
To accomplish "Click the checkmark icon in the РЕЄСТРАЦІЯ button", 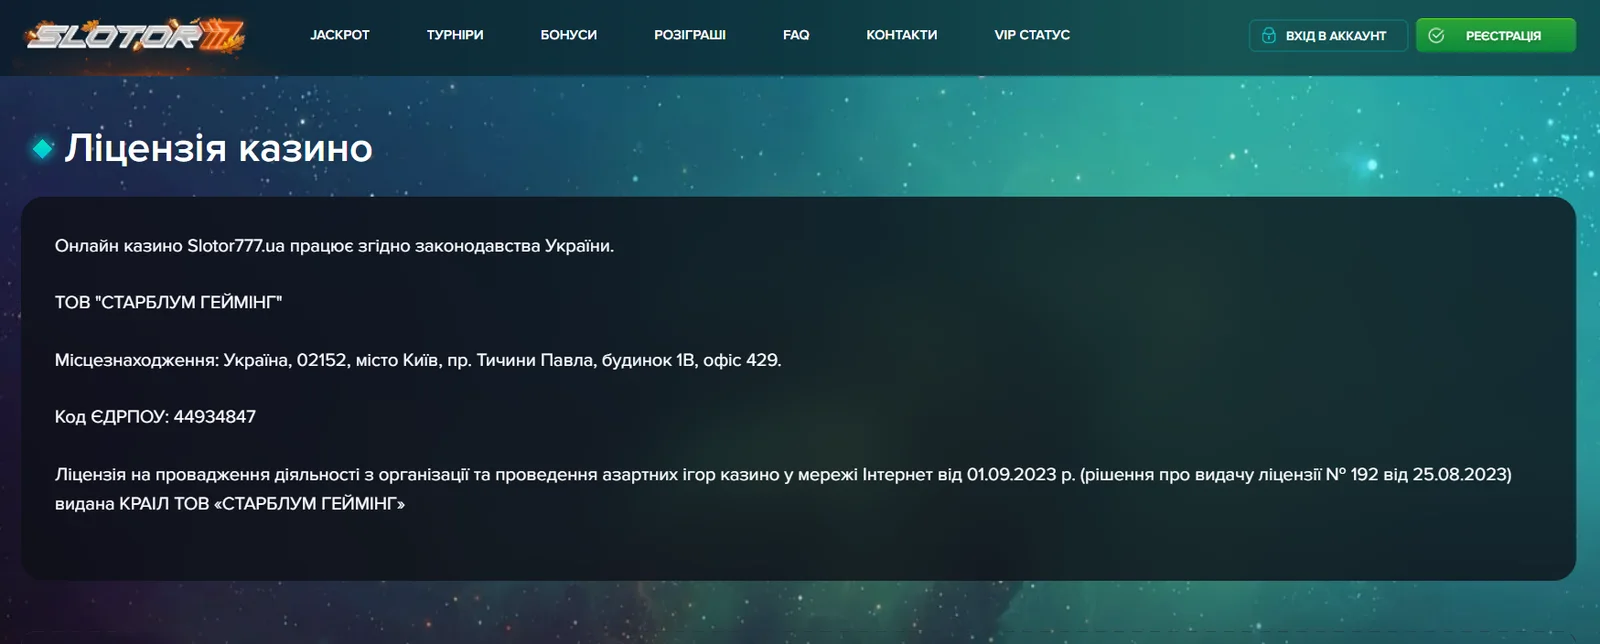I will 1436,35.
